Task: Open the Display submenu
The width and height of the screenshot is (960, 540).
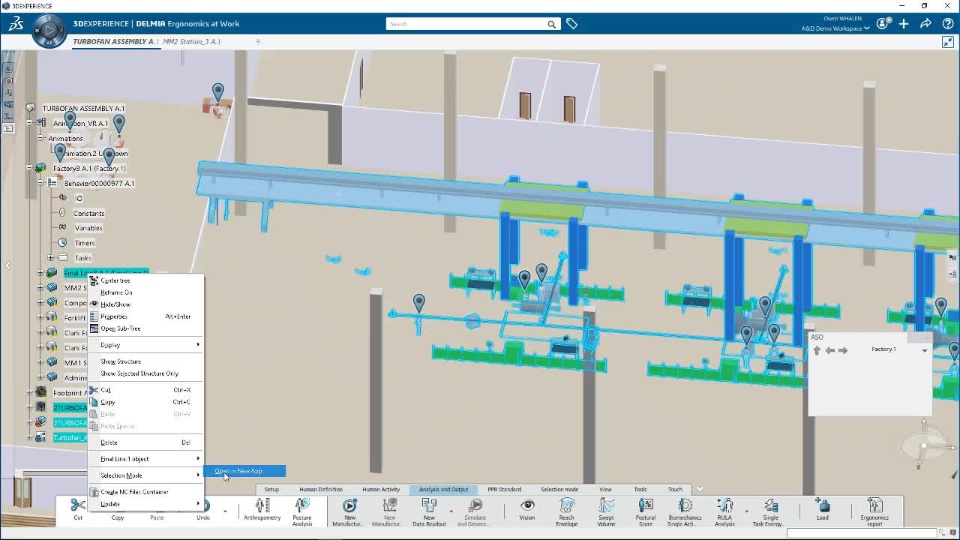Action: tap(146, 345)
